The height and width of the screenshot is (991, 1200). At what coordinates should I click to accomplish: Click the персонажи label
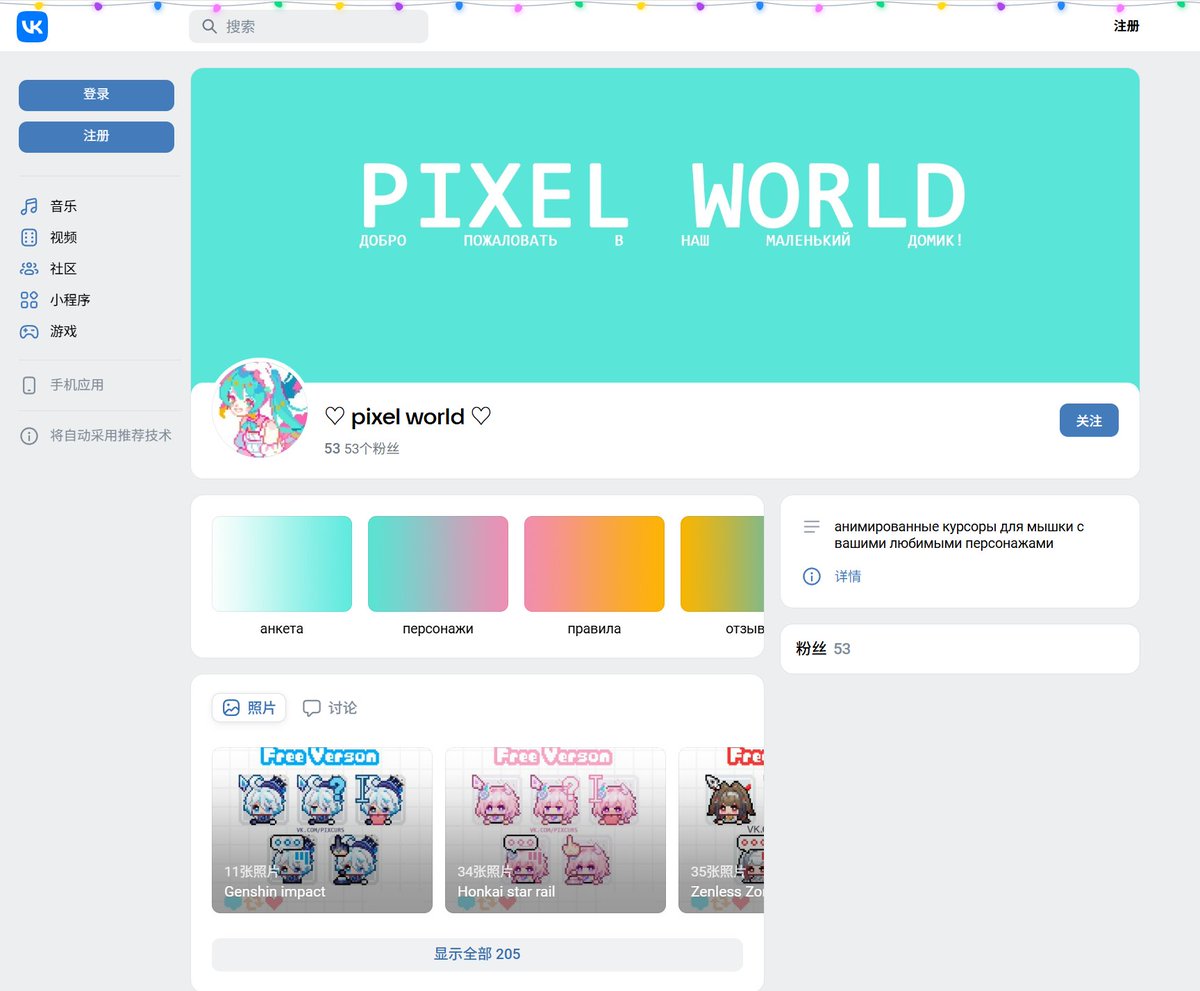(438, 629)
